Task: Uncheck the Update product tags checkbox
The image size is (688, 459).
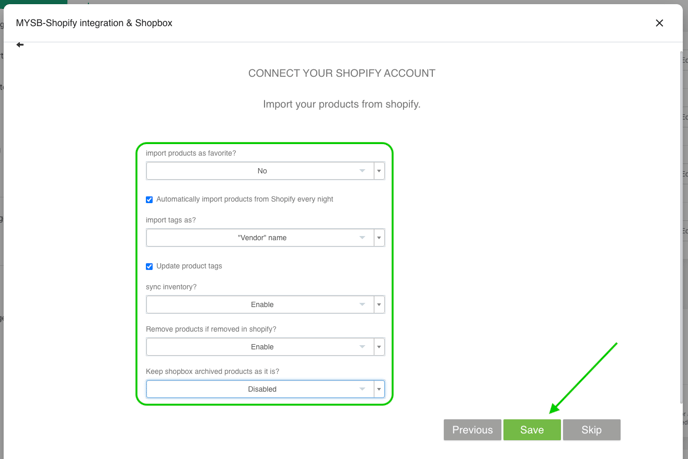Action: tap(150, 267)
